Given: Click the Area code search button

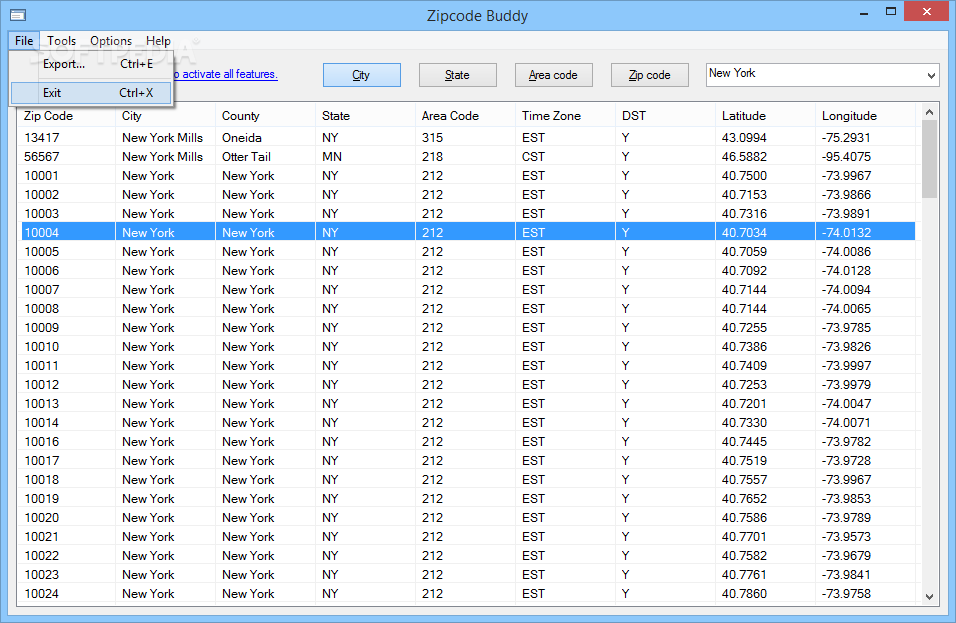Looking at the screenshot, I should pos(554,75).
